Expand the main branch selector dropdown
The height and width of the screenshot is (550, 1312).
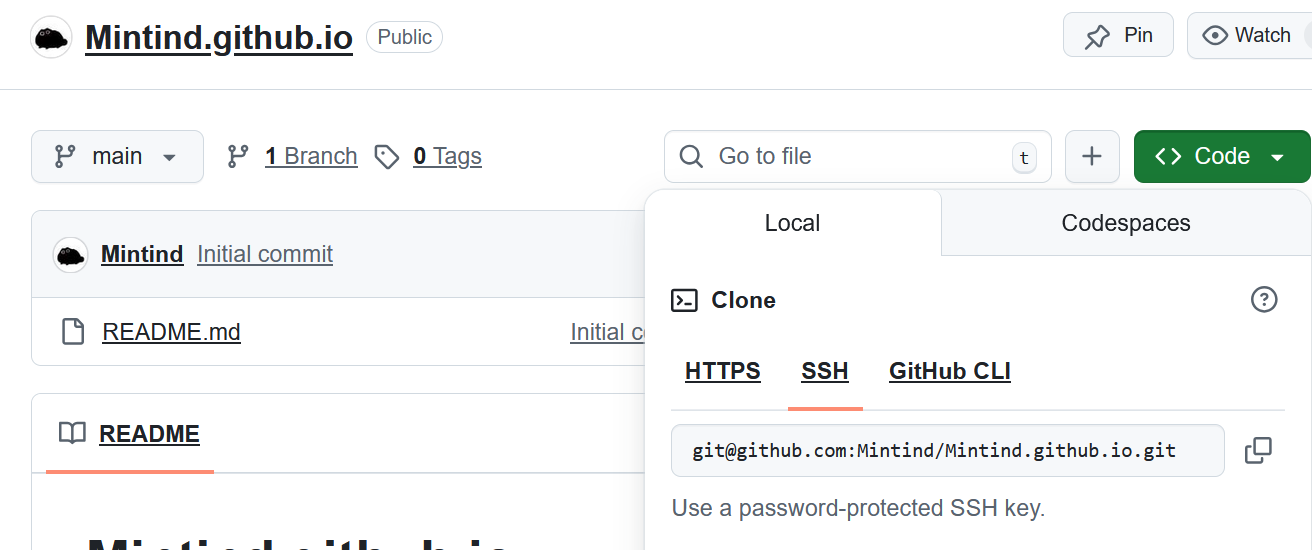click(117, 157)
